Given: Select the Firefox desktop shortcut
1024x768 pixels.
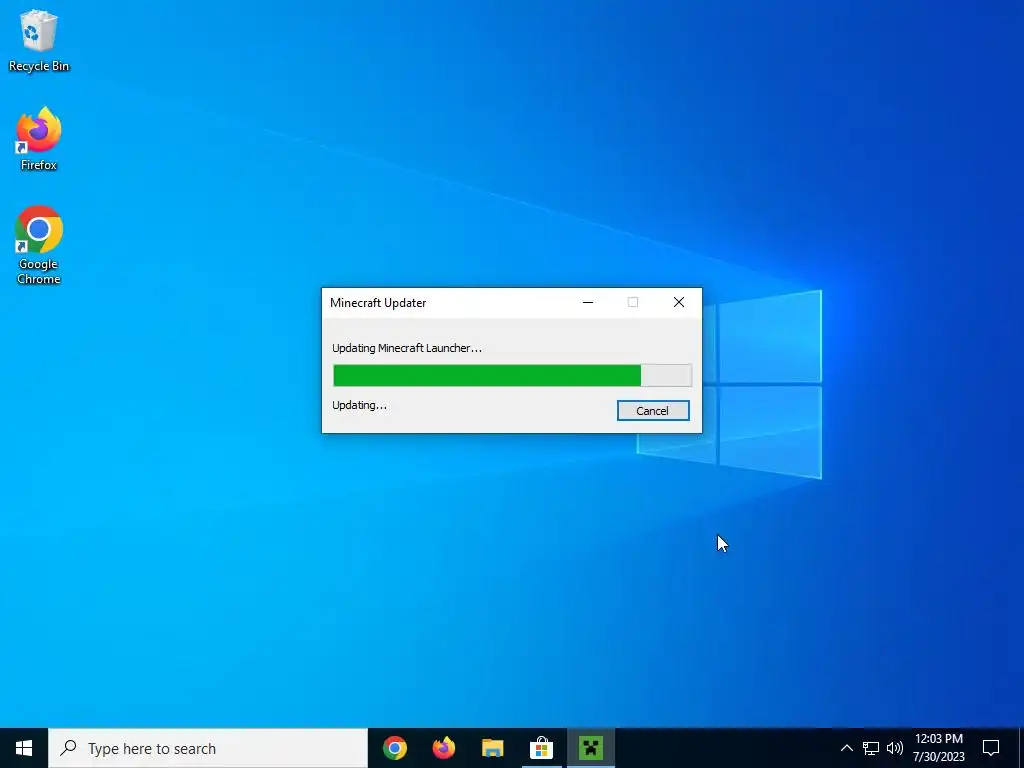Looking at the screenshot, I should pyautogui.click(x=39, y=138).
